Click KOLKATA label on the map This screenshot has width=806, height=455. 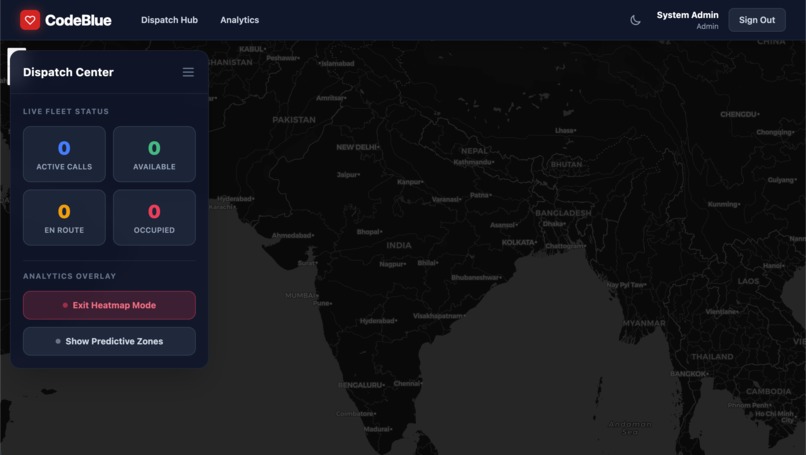[x=519, y=242]
